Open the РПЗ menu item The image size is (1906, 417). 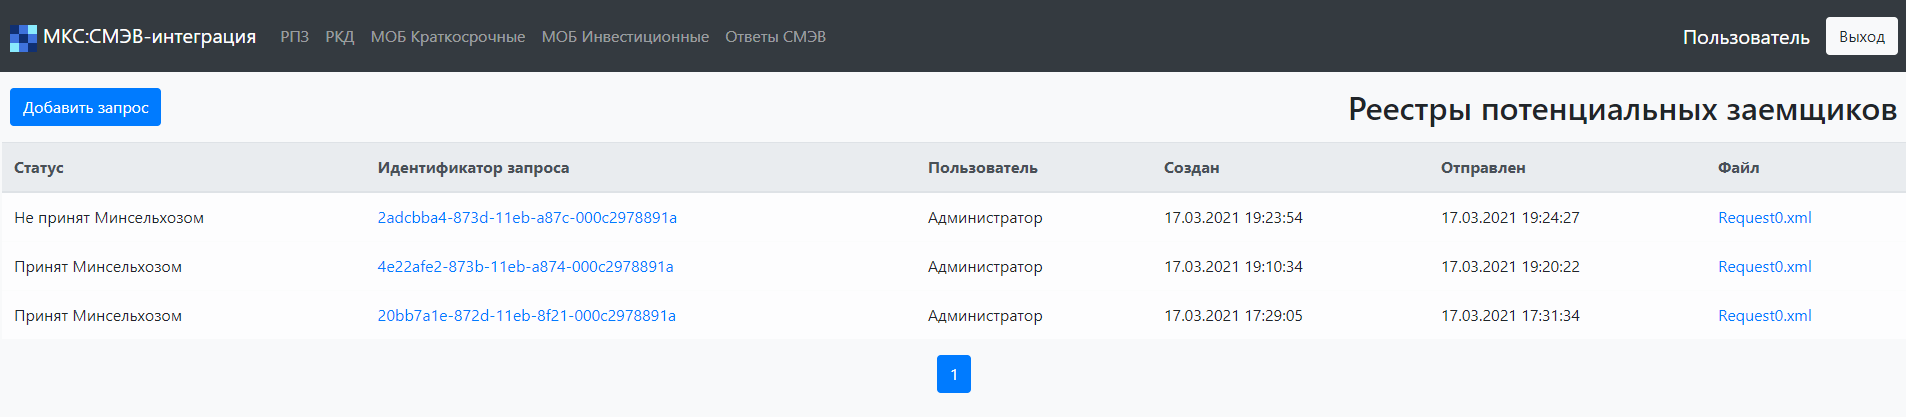294,37
